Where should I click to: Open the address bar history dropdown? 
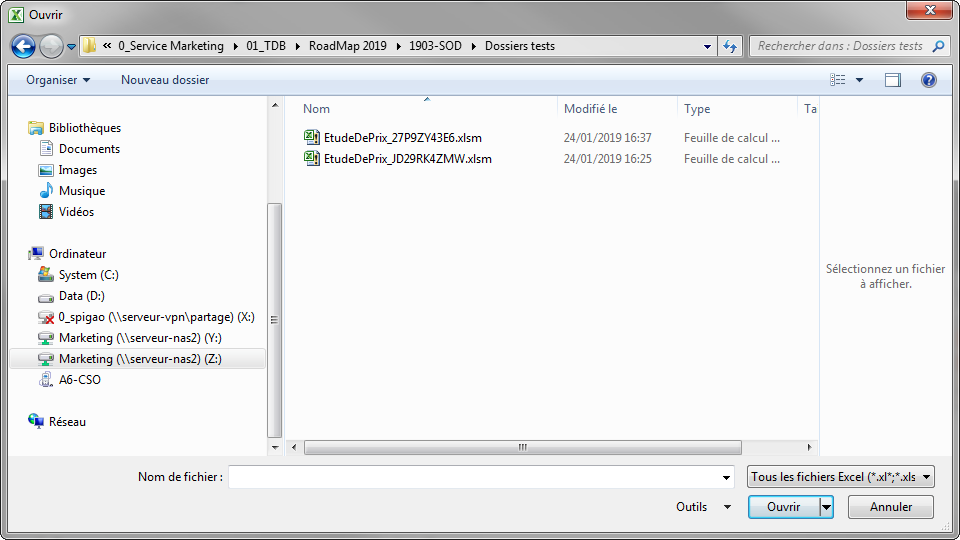click(x=707, y=47)
